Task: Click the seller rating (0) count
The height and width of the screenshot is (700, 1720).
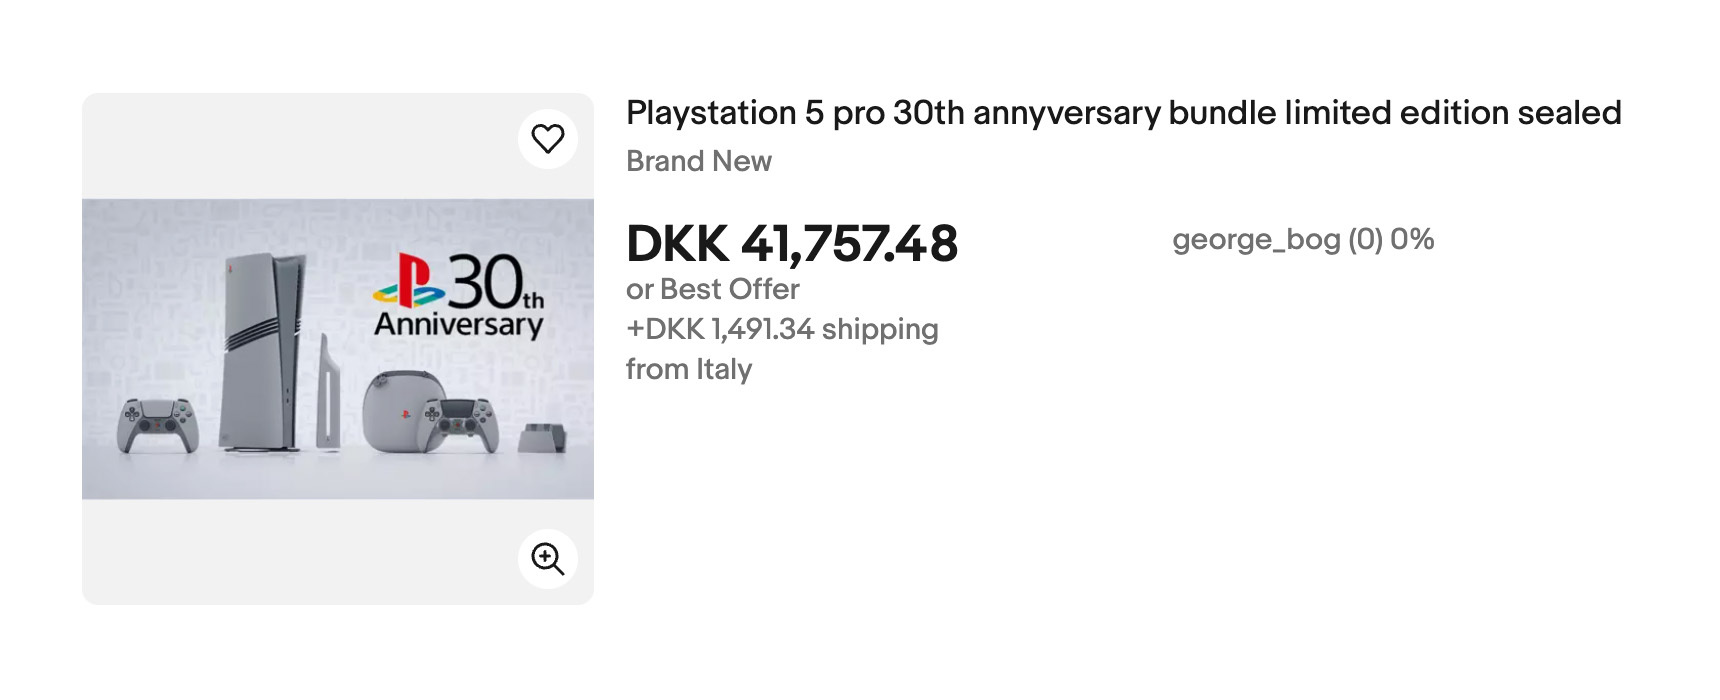Action: 1369,239
